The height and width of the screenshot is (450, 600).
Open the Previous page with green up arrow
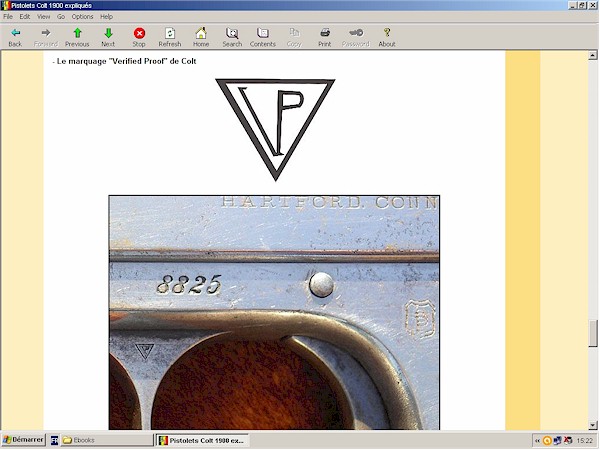(x=77, y=37)
